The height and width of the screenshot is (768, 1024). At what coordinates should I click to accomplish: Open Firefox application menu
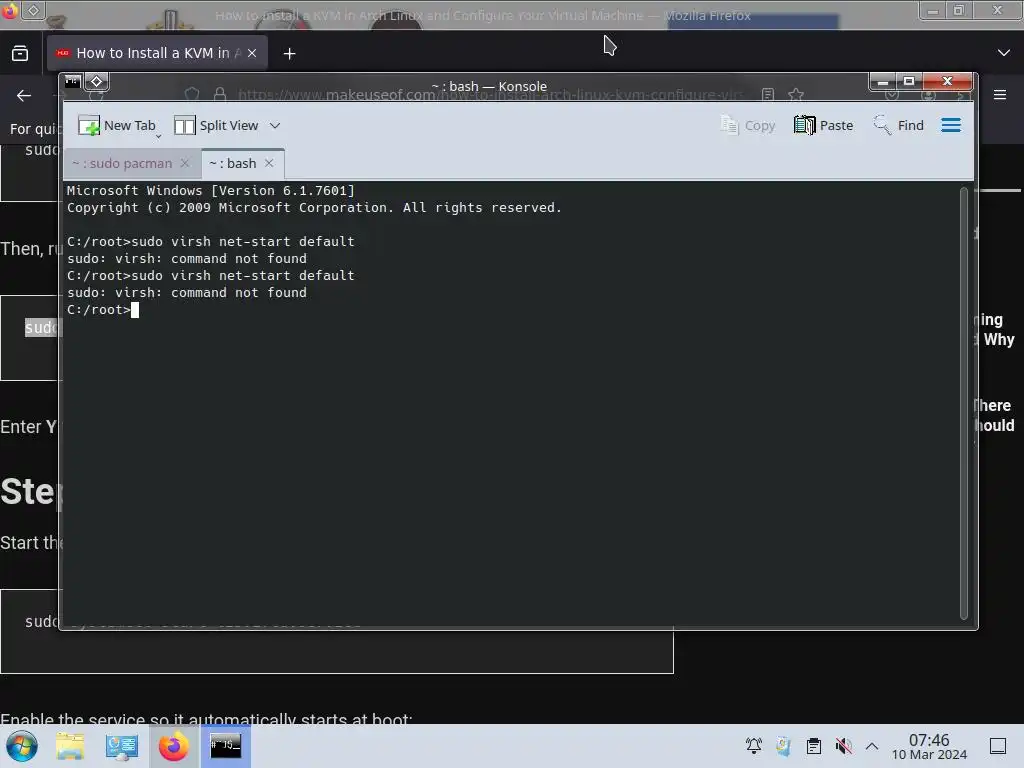(1000, 95)
